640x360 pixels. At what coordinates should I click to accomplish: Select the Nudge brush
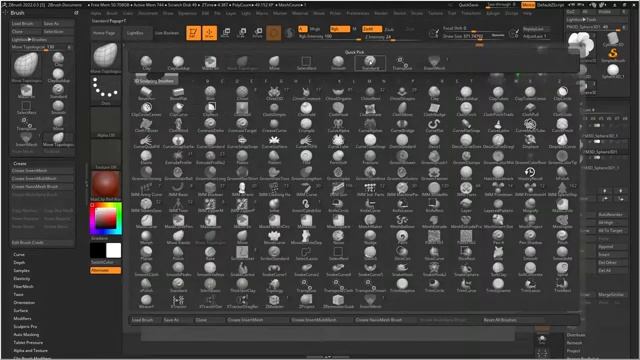pyautogui.click(x=370, y=237)
